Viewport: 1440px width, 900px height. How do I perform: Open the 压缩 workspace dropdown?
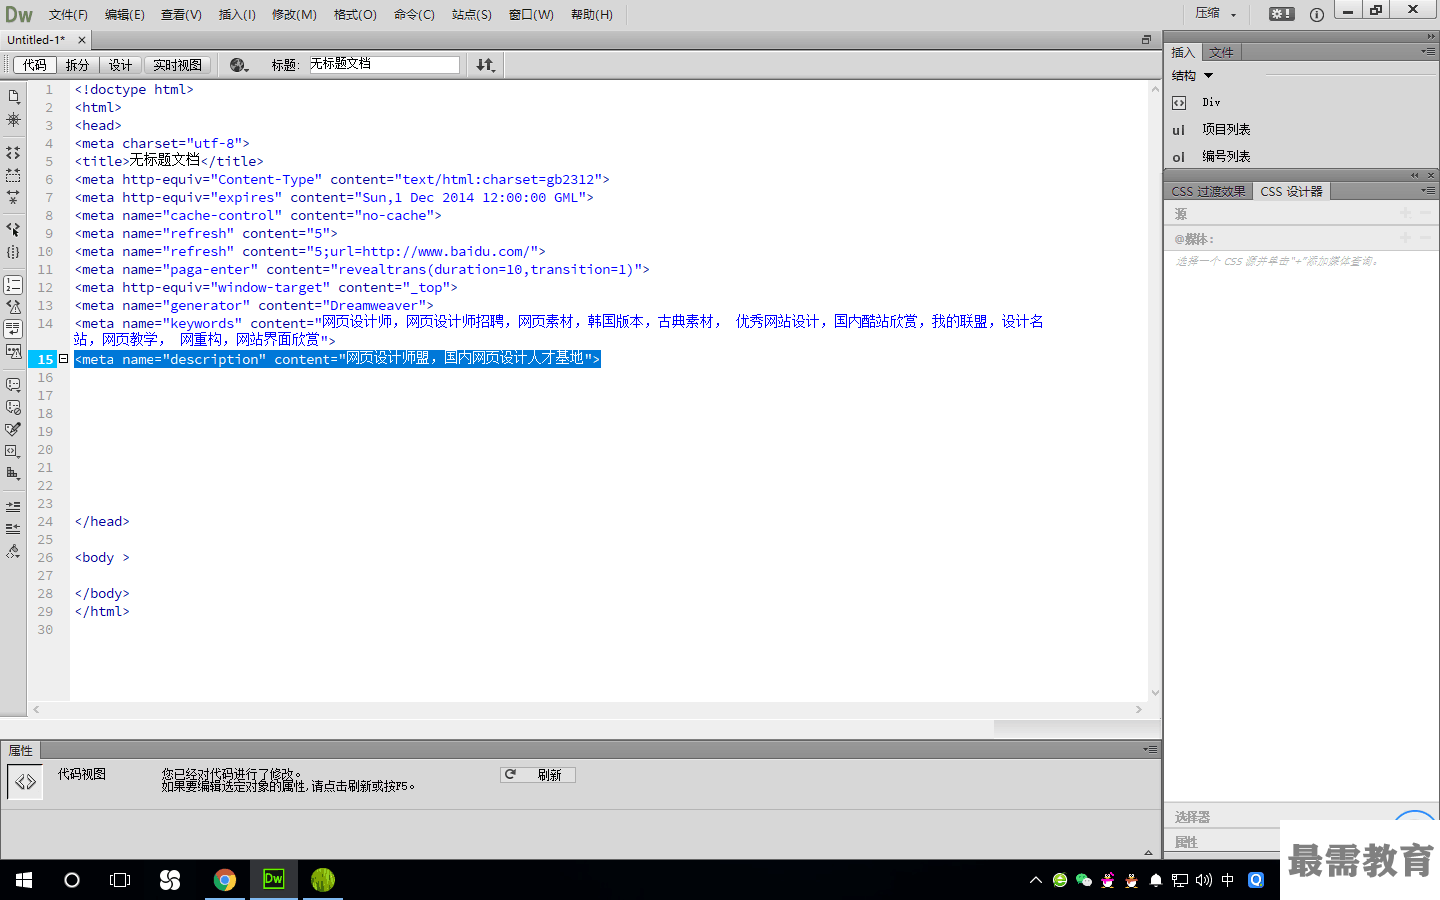(x=1215, y=13)
